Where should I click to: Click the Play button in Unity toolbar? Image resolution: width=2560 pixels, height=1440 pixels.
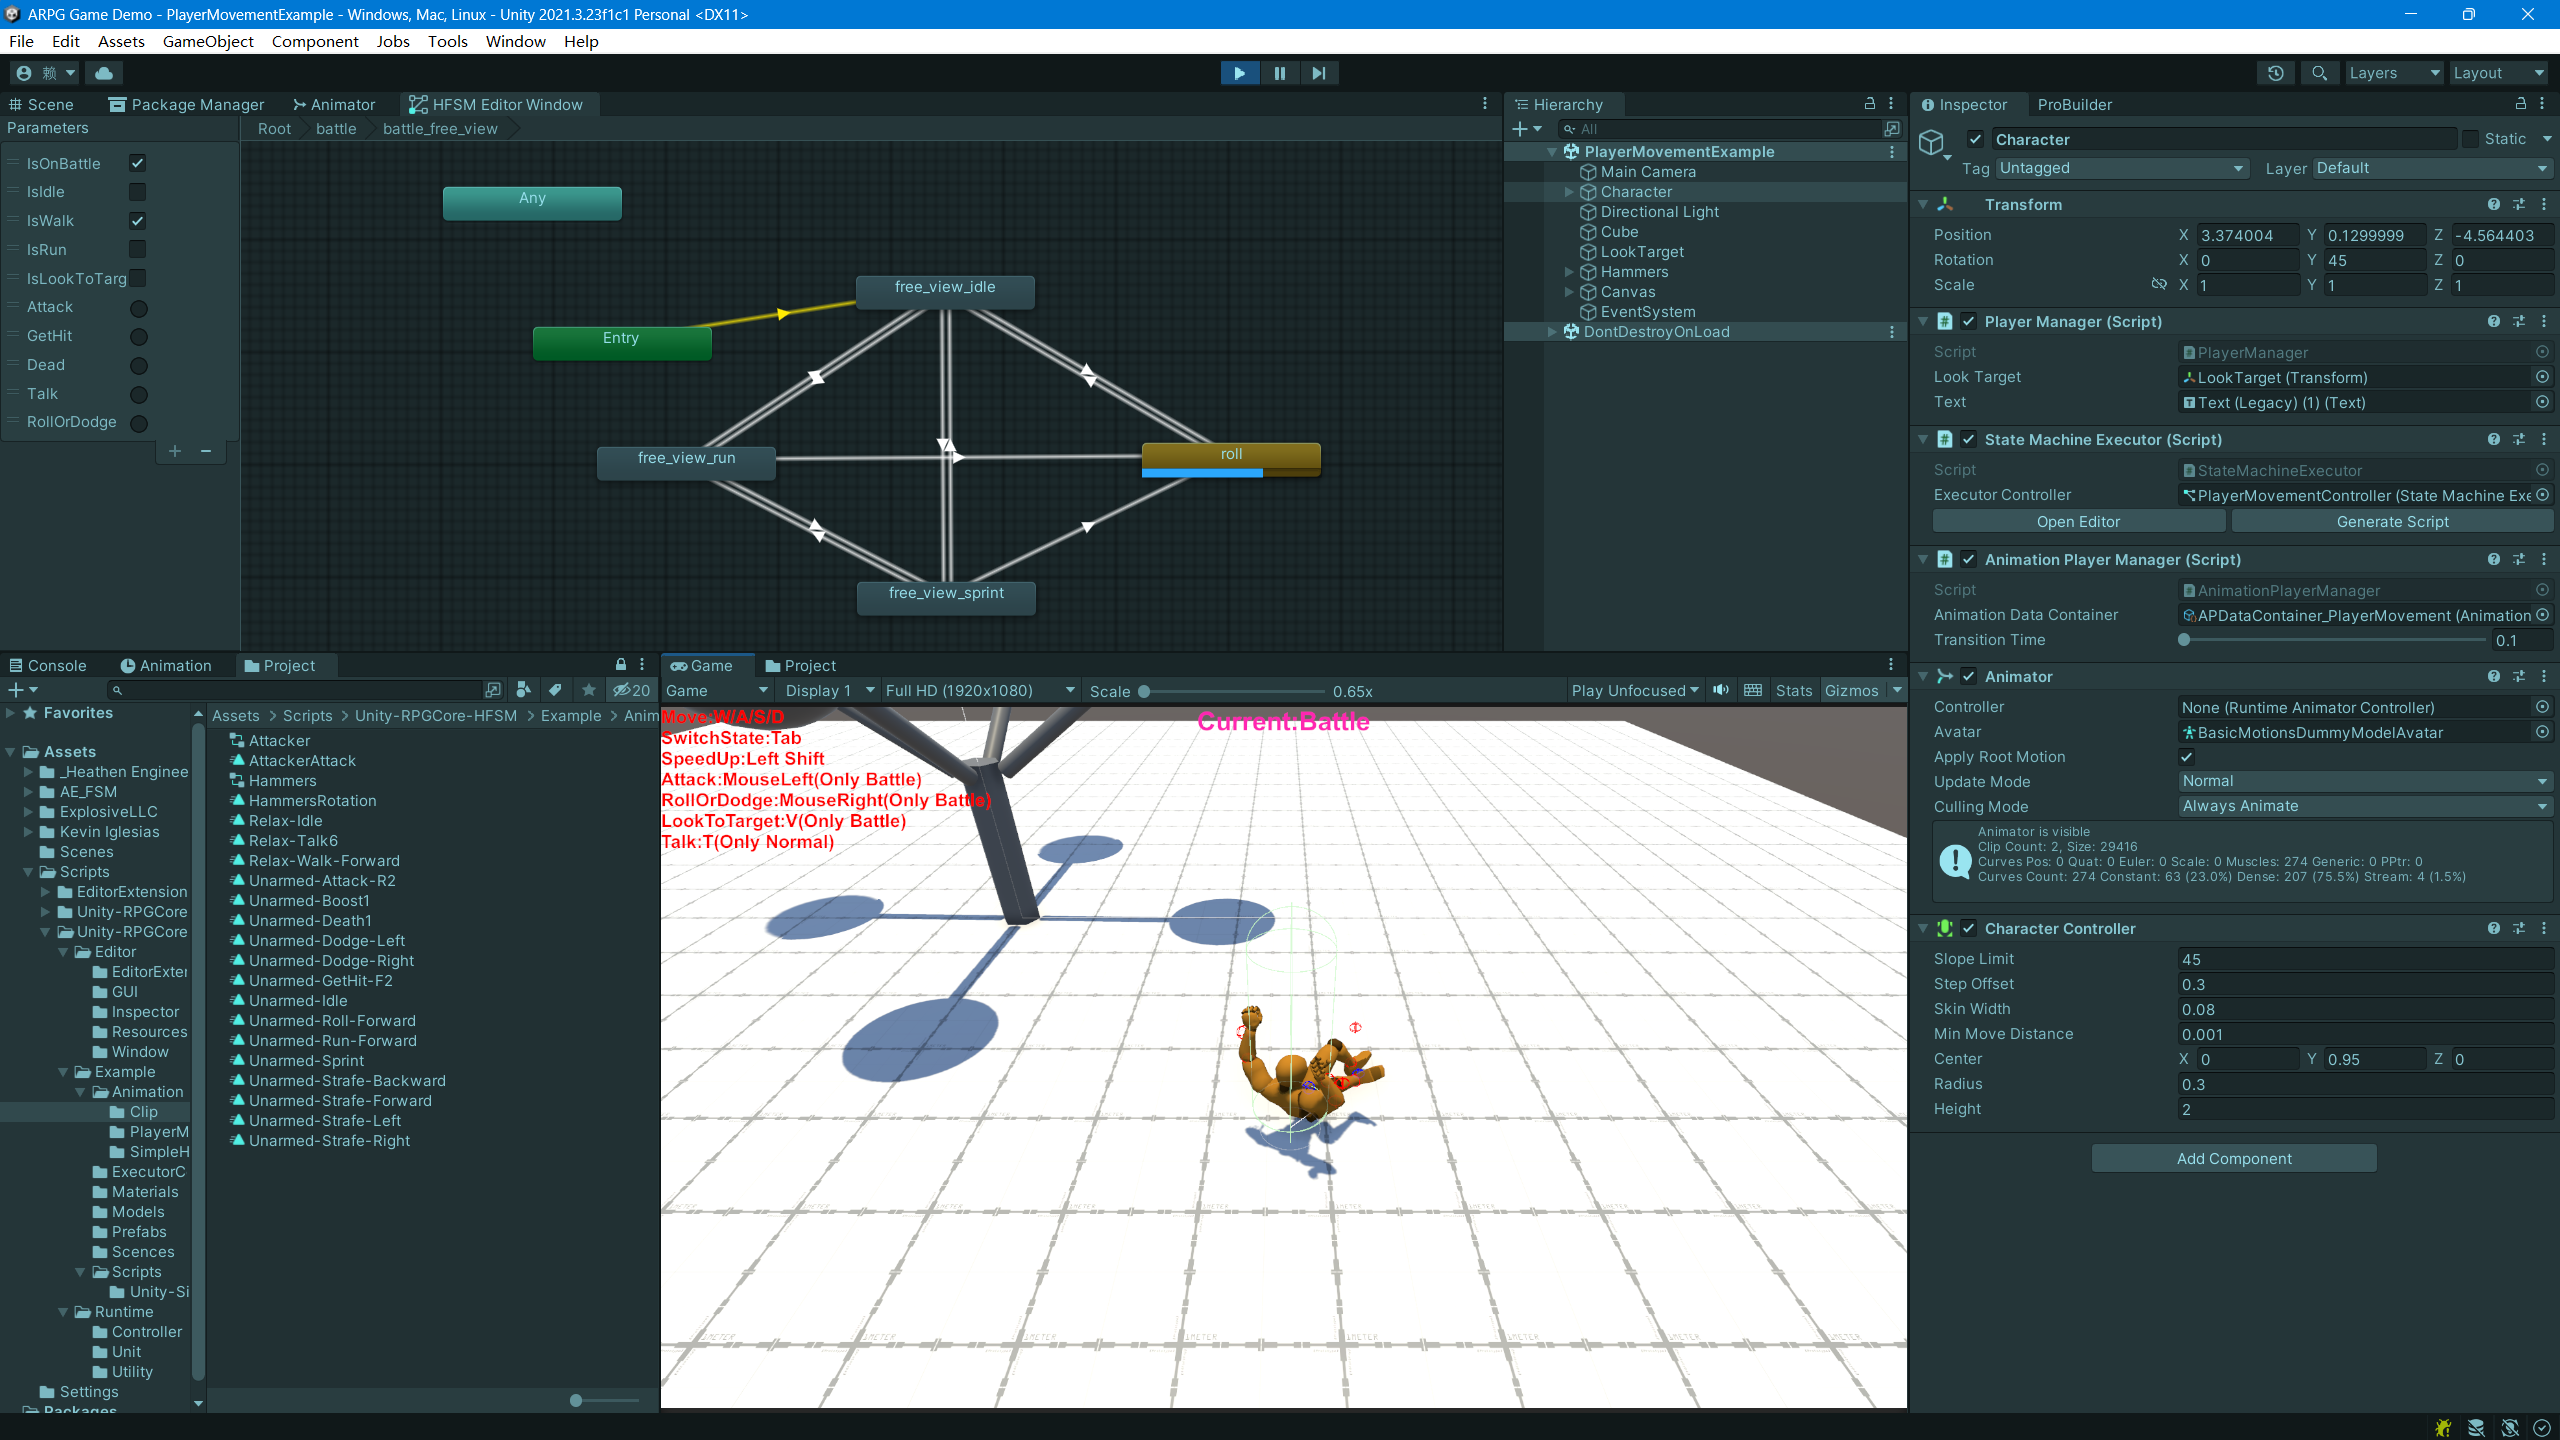coord(1240,72)
